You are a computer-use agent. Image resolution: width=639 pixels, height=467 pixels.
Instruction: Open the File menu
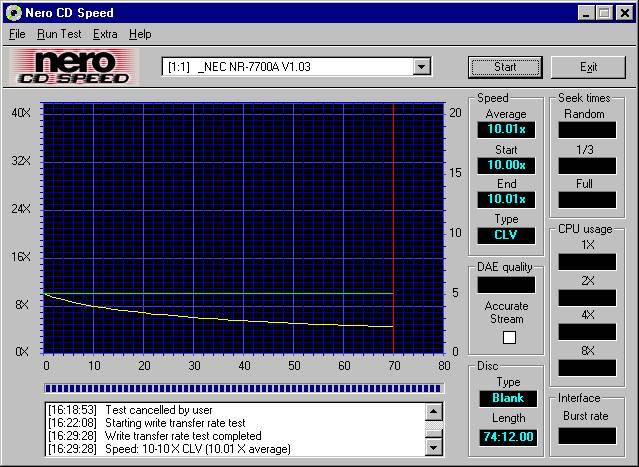[x=17, y=34]
